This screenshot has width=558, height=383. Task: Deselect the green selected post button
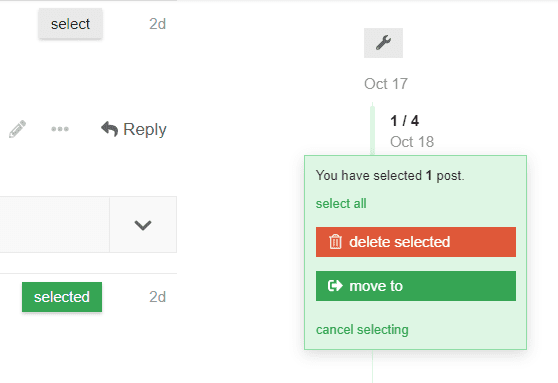point(62,297)
